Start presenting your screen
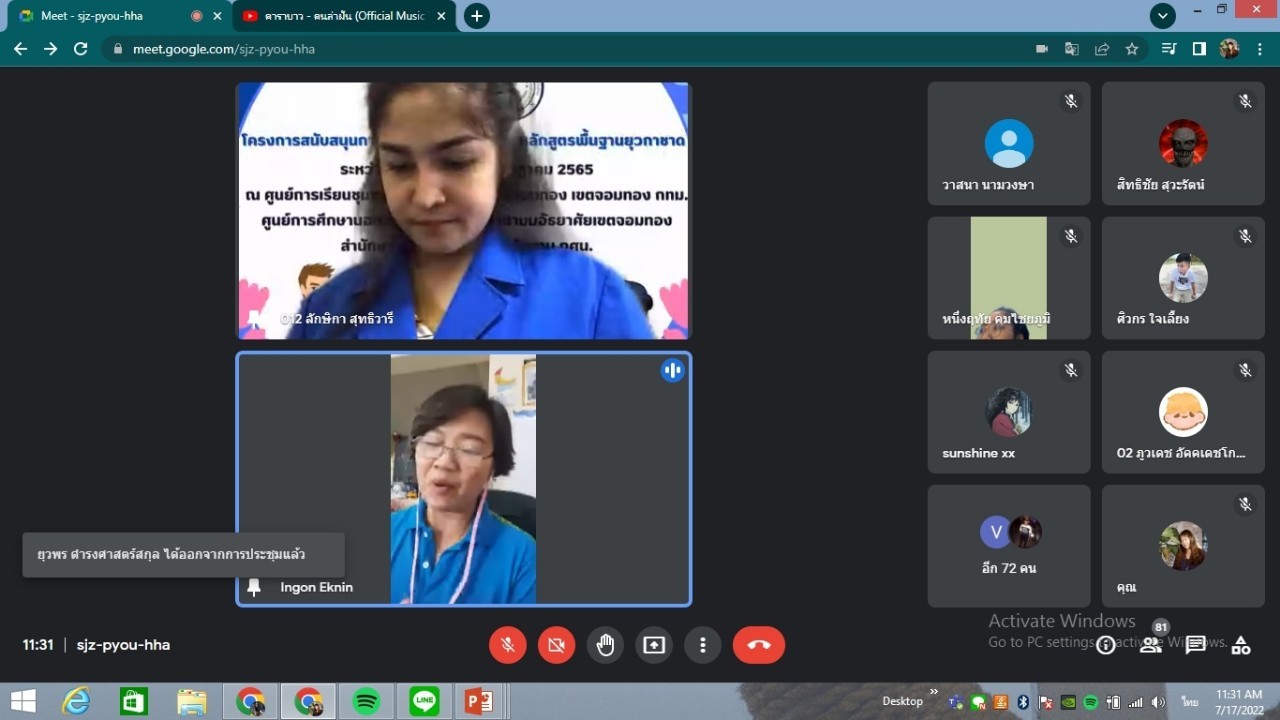1280x720 pixels. tap(654, 646)
